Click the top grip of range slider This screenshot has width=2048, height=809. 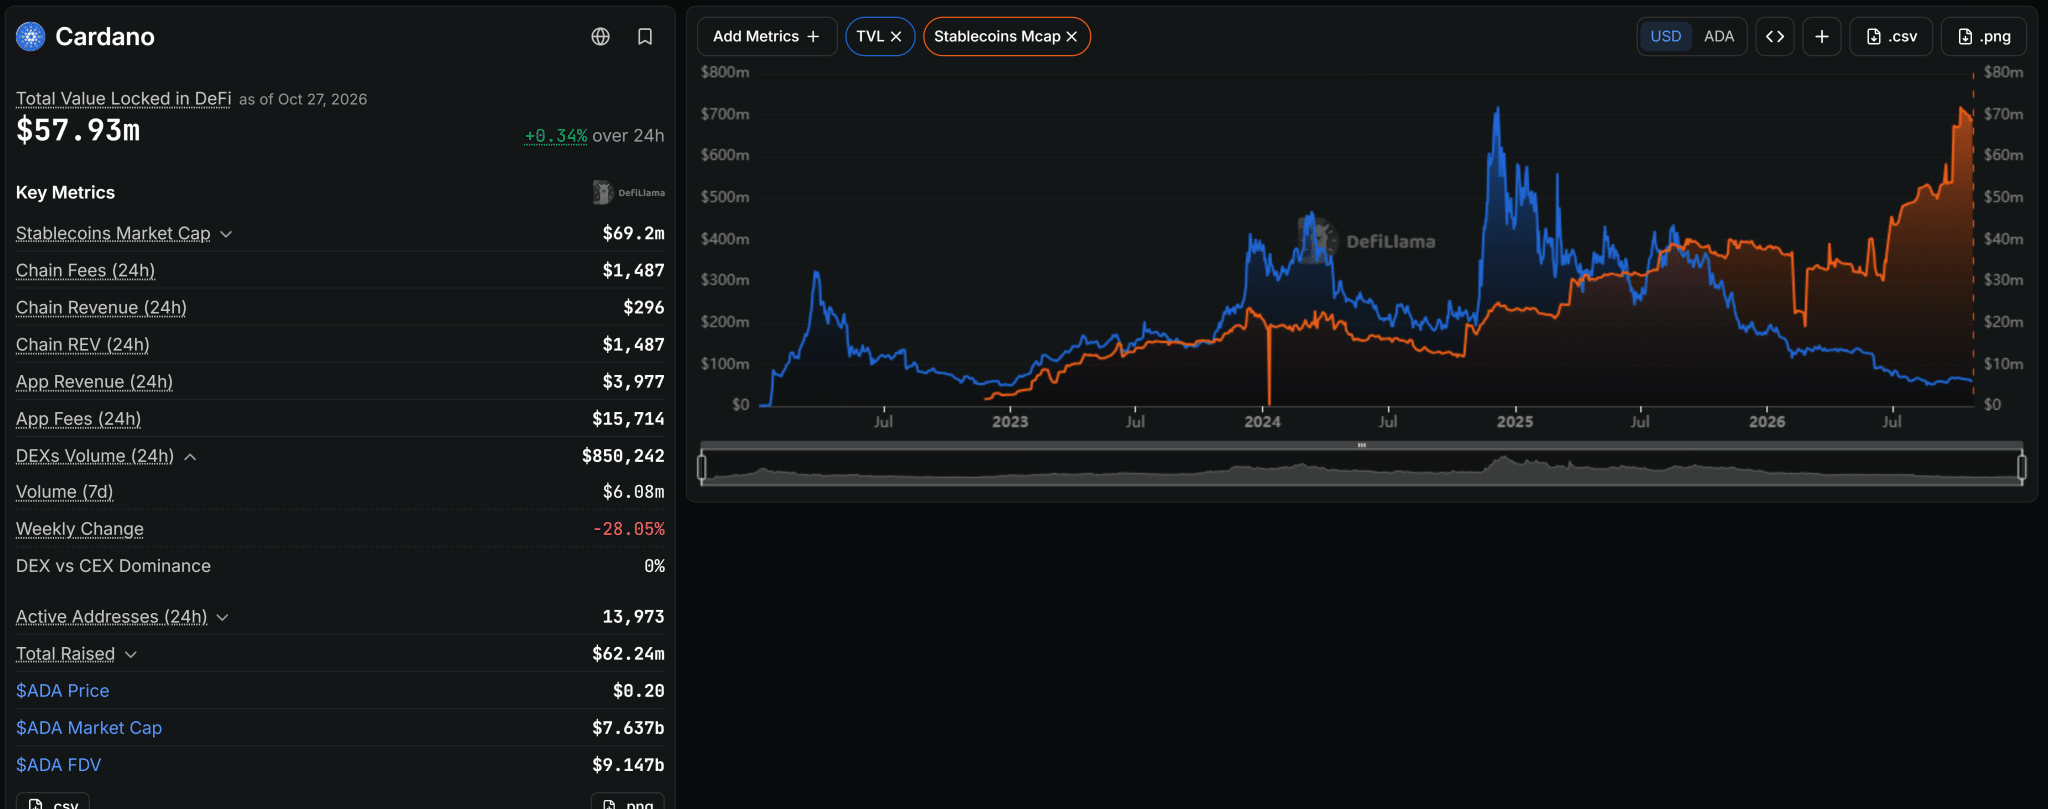tap(1362, 445)
